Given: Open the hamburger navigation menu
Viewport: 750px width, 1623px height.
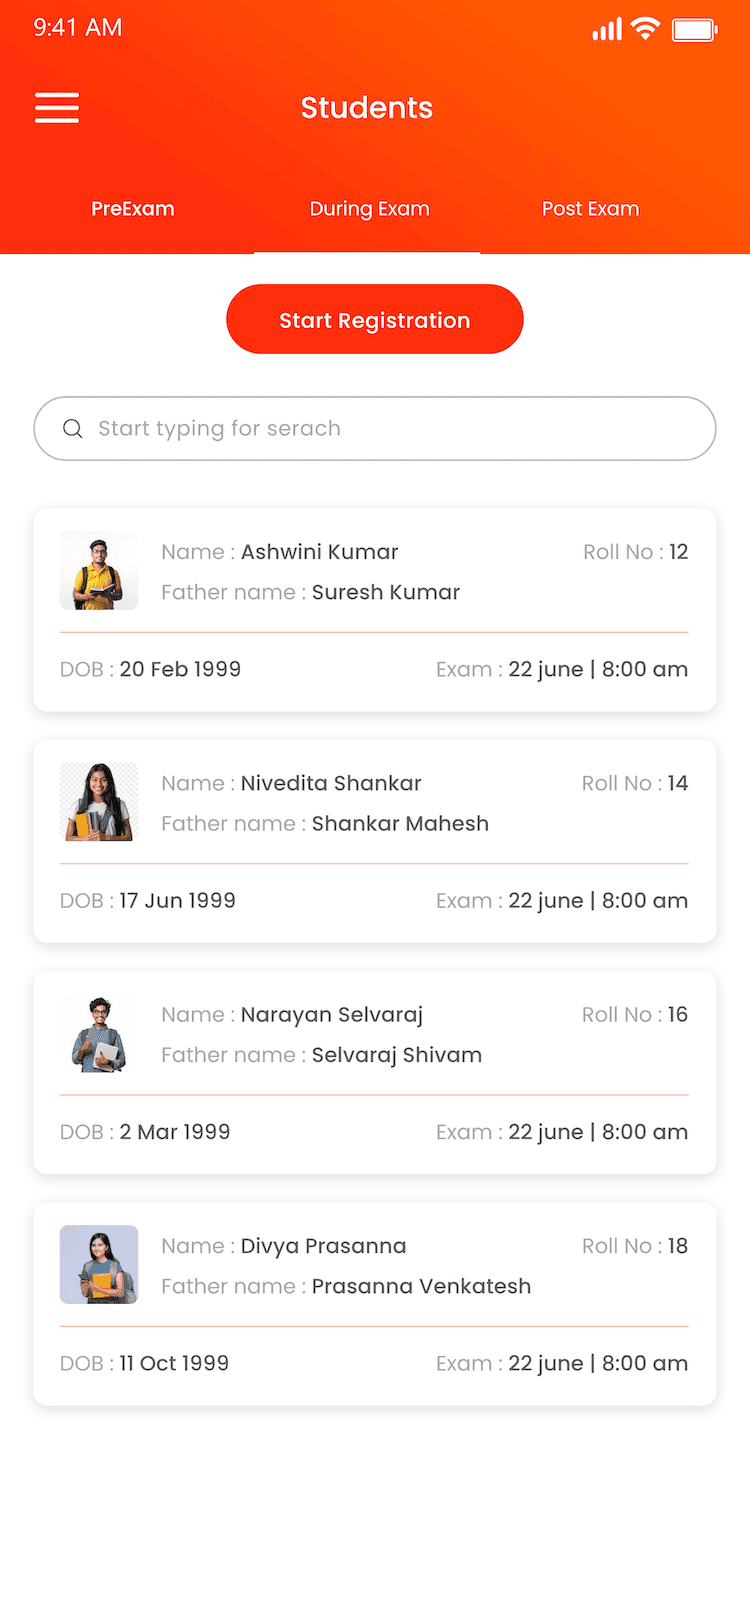Looking at the screenshot, I should pyautogui.click(x=57, y=108).
